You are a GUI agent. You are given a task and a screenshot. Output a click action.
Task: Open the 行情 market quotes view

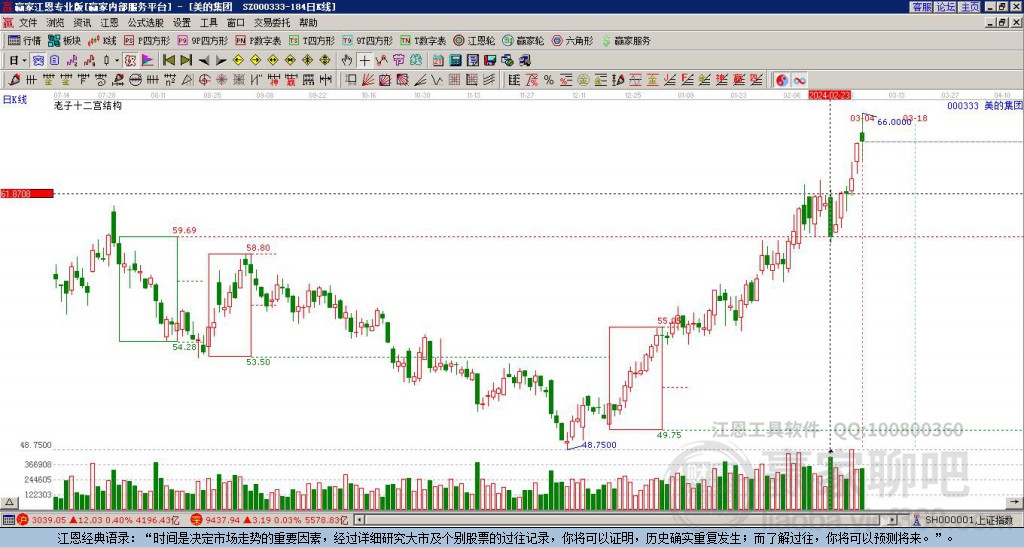pyautogui.click(x=24, y=40)
